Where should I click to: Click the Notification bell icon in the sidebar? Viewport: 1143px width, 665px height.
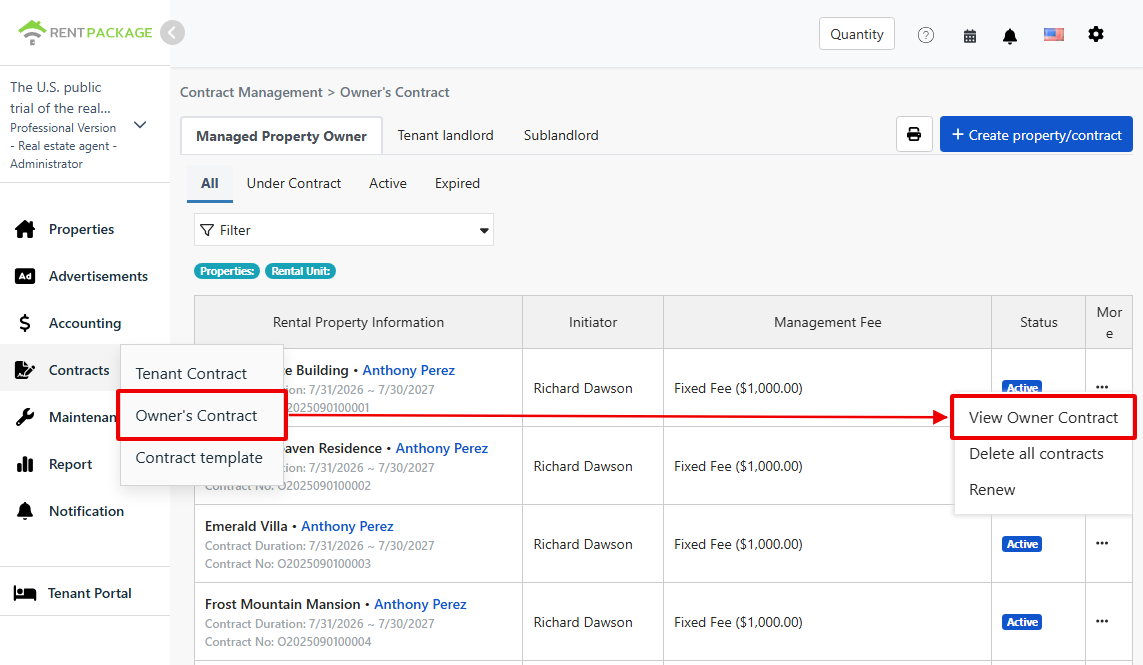pyautogui.click(x=25, y=511)
